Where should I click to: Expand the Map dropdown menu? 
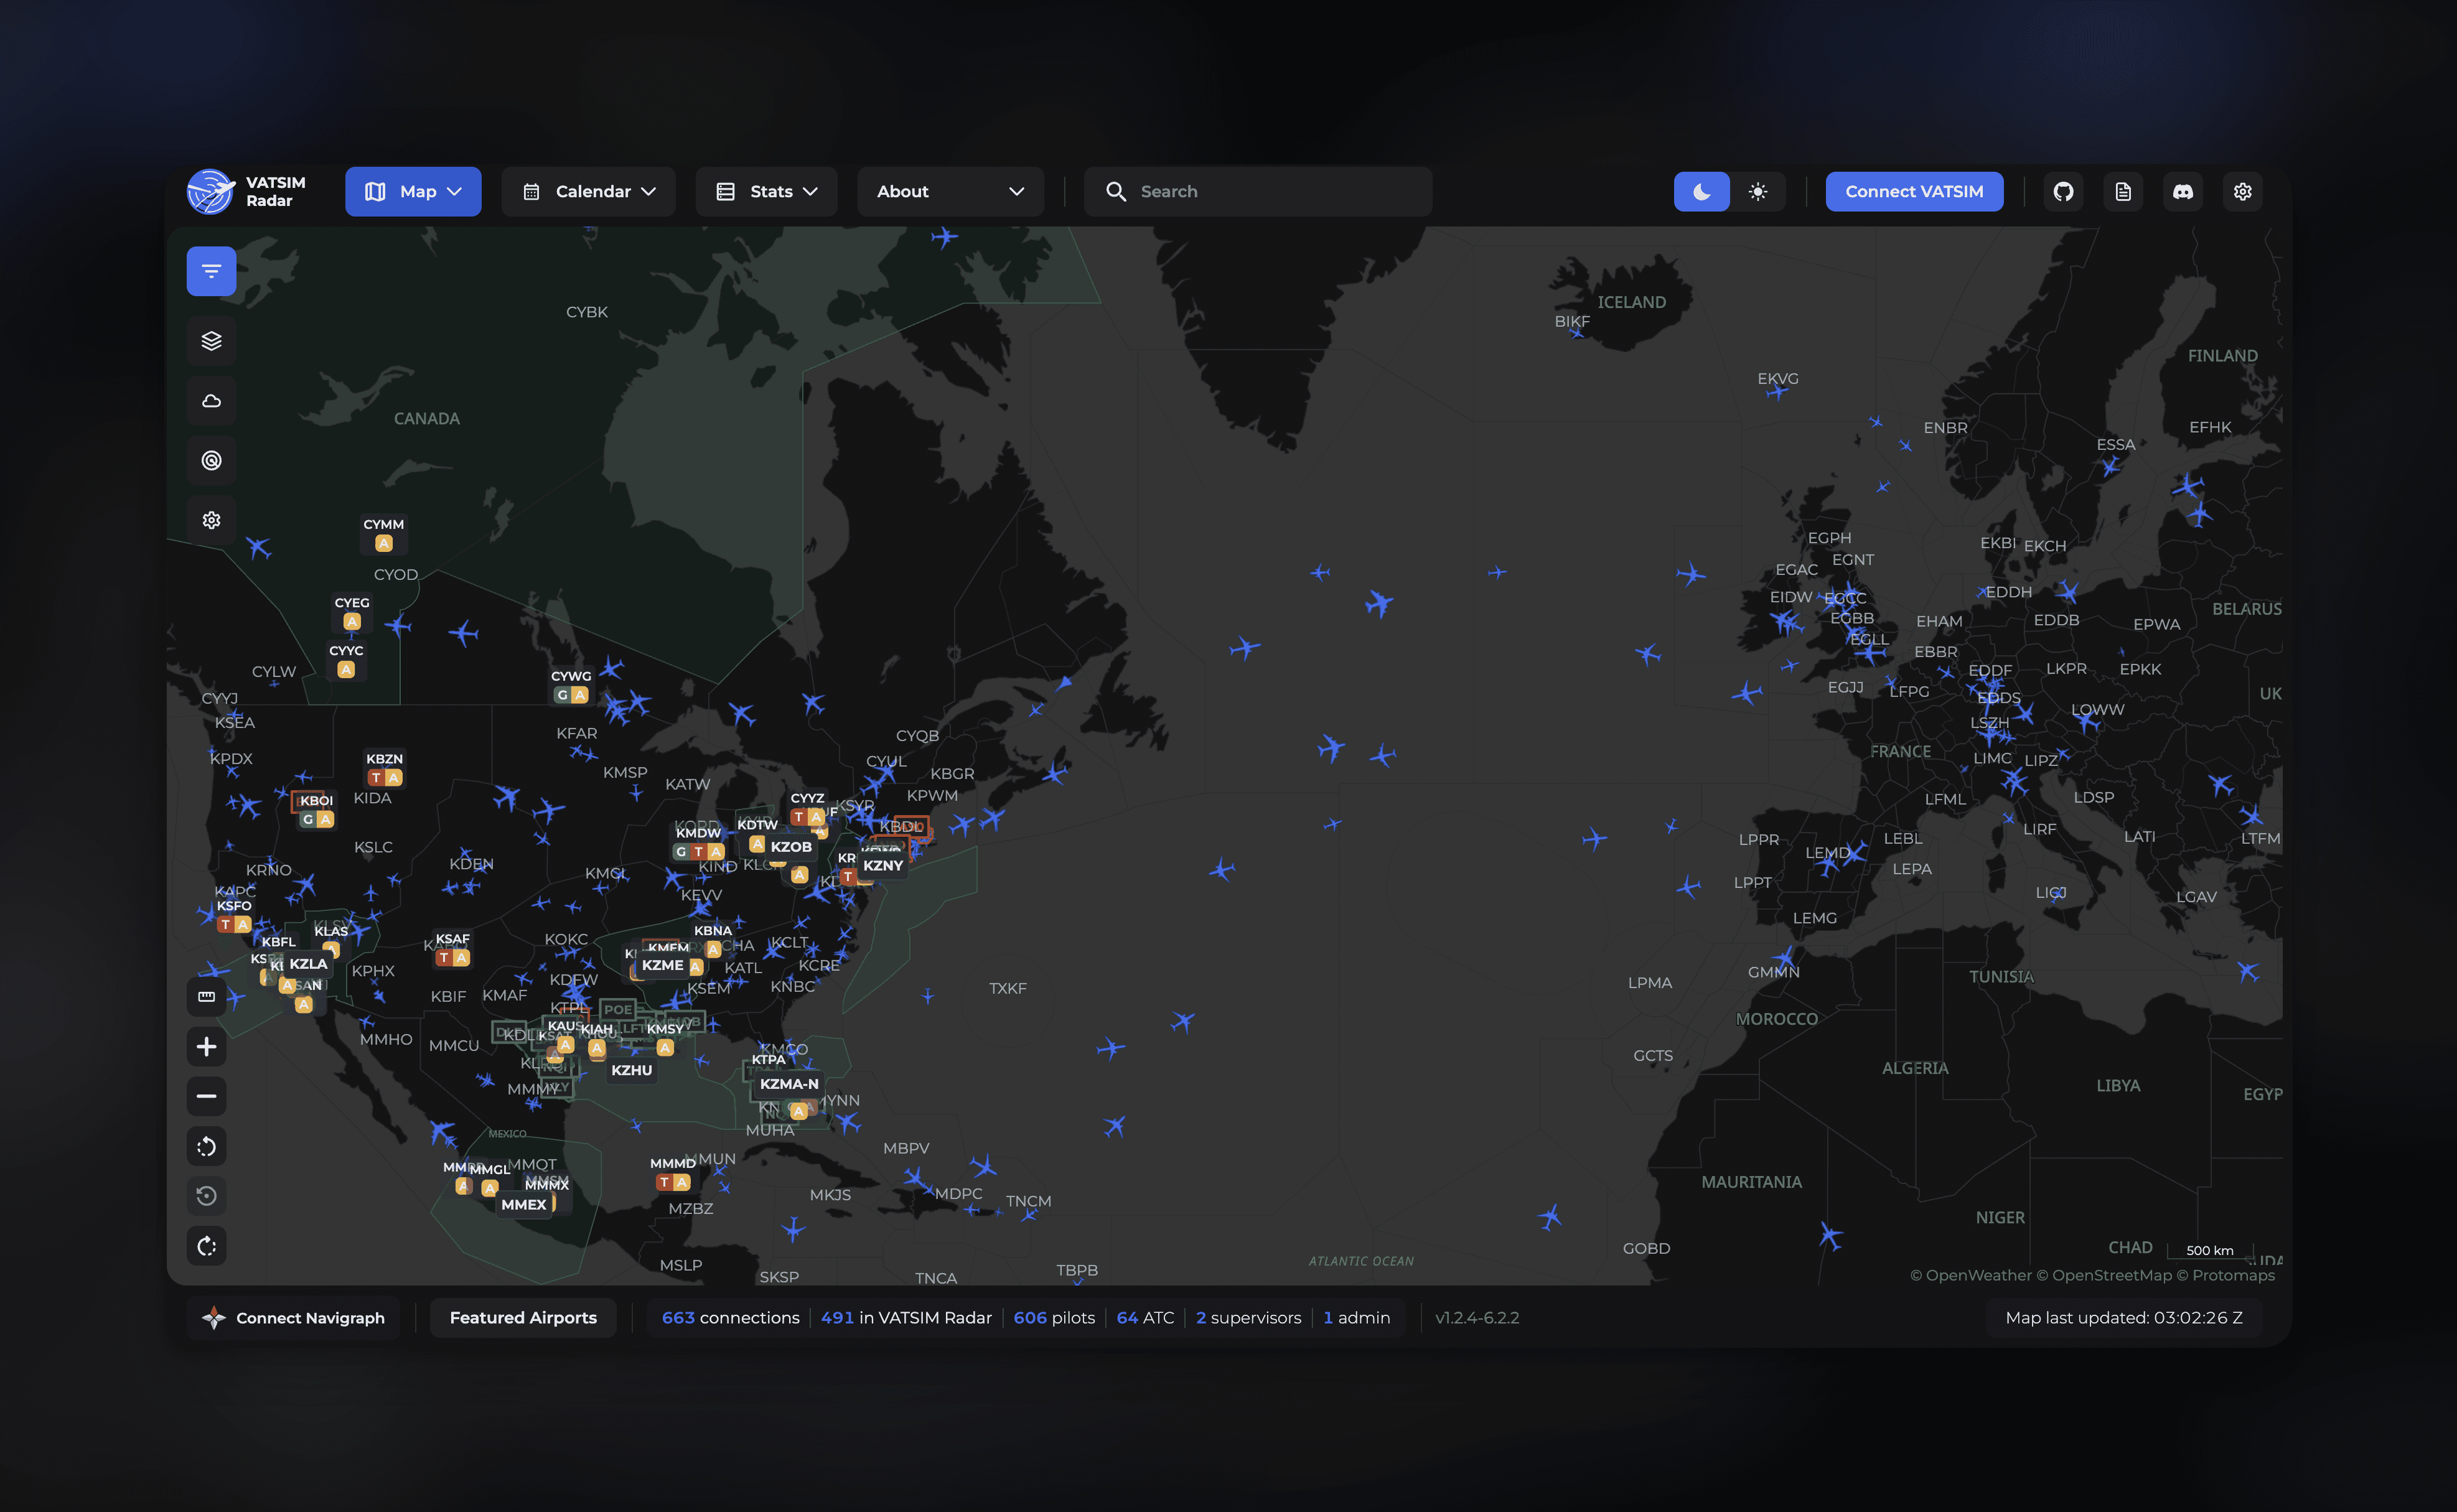413,191
